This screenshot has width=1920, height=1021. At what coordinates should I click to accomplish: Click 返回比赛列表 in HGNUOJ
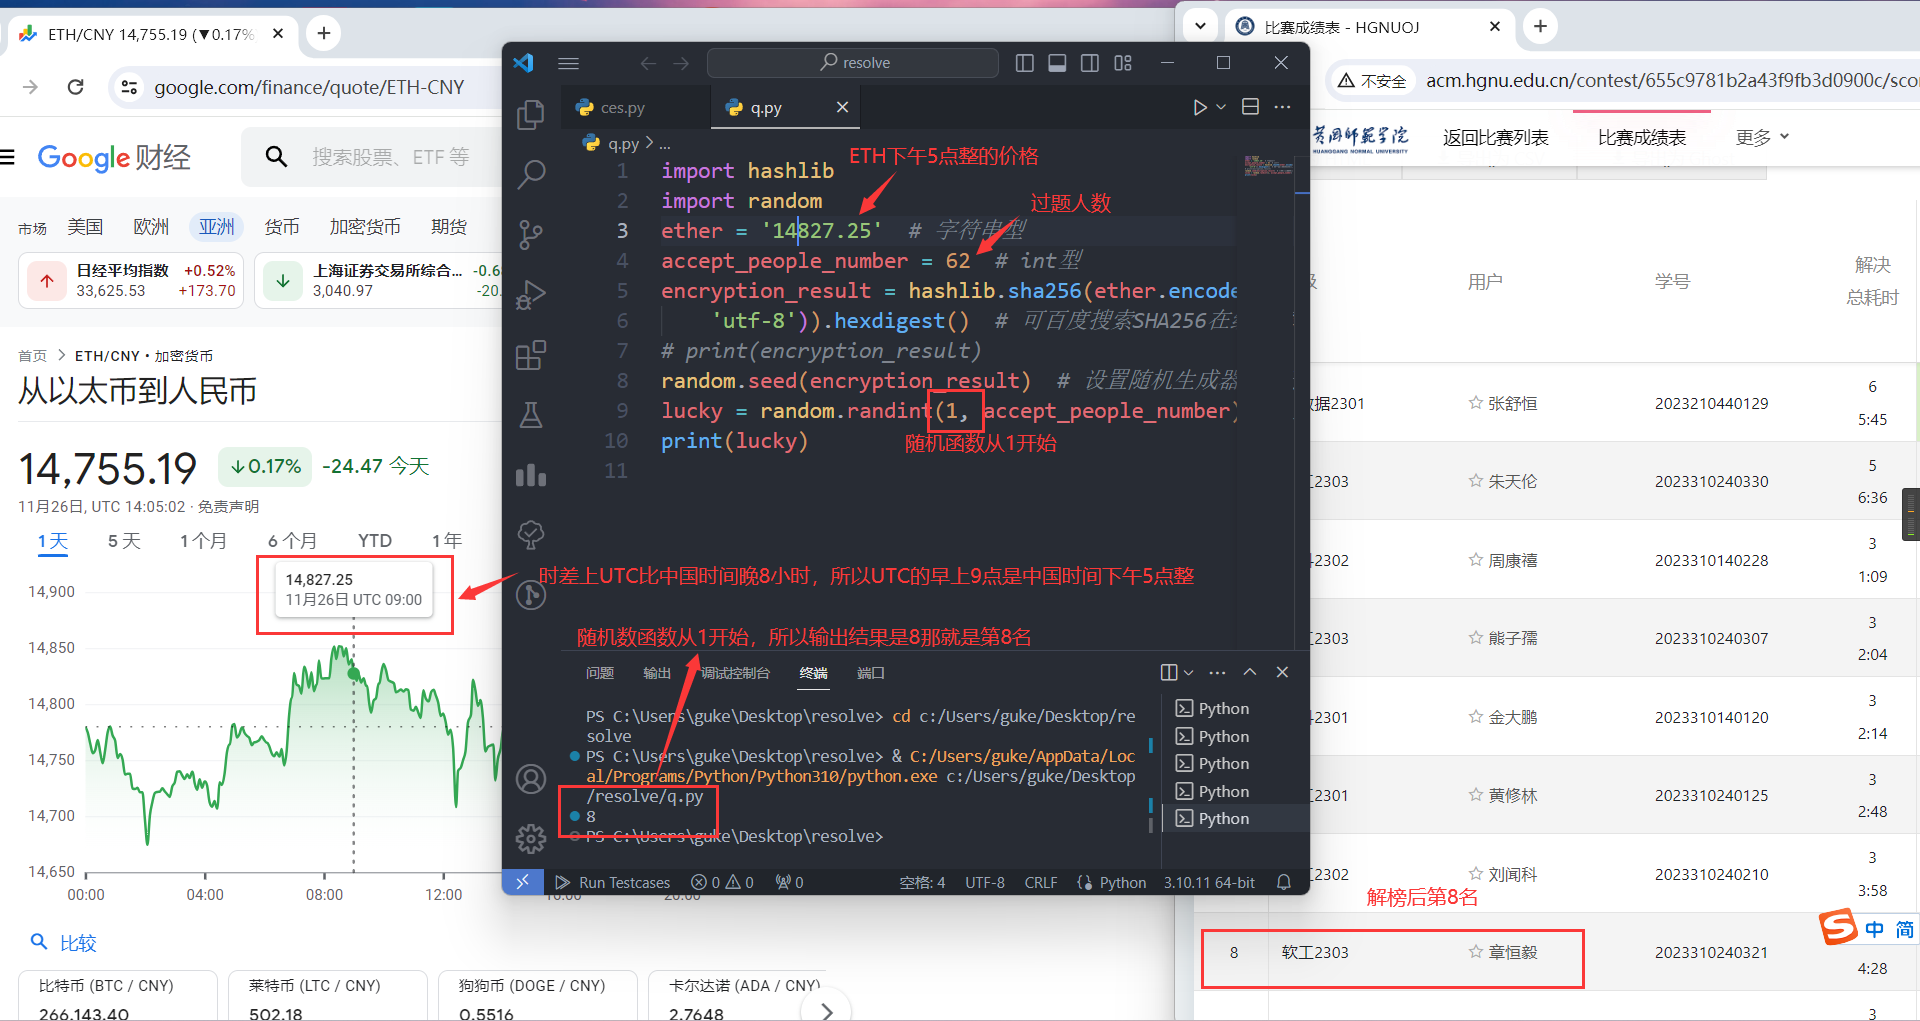coord(1495,138)
